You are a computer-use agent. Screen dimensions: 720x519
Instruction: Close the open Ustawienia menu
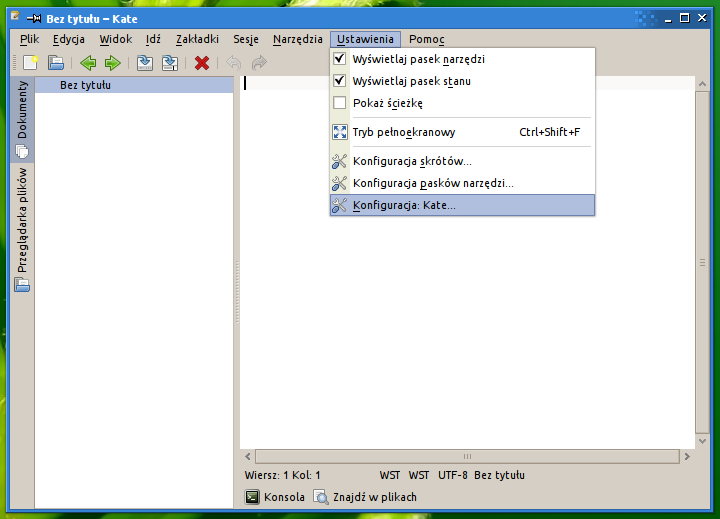click(366, 39)
